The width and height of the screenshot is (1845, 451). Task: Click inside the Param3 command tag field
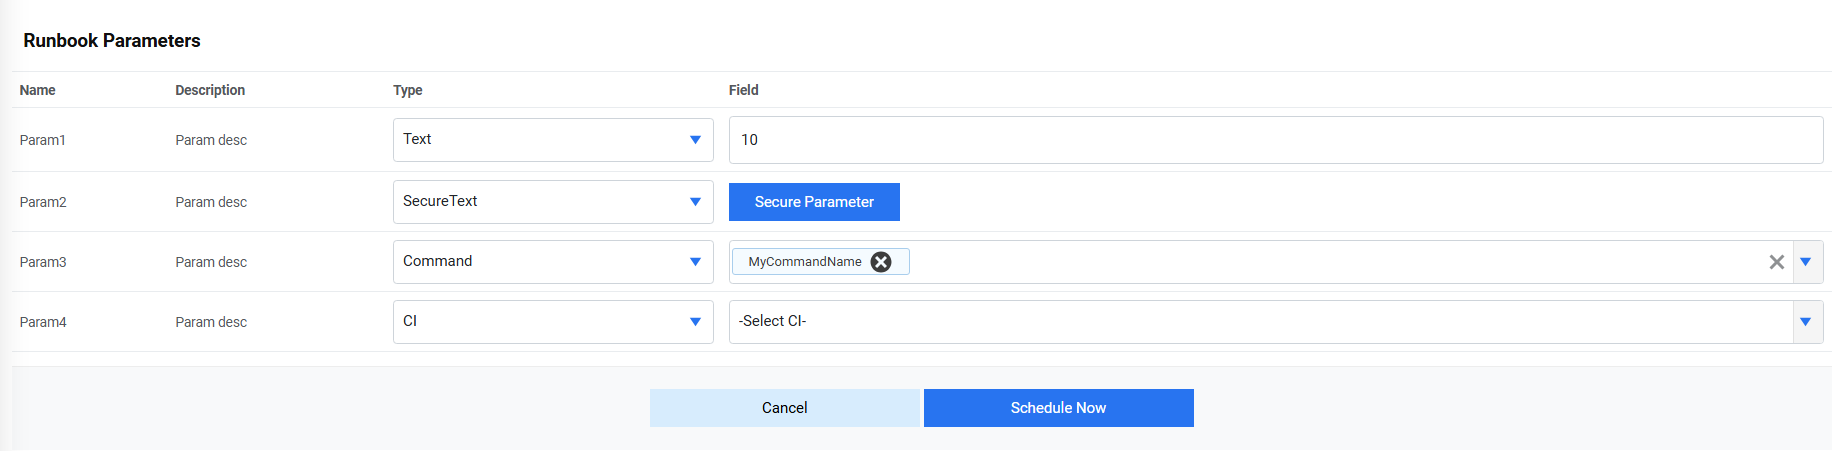[1330, 262]
